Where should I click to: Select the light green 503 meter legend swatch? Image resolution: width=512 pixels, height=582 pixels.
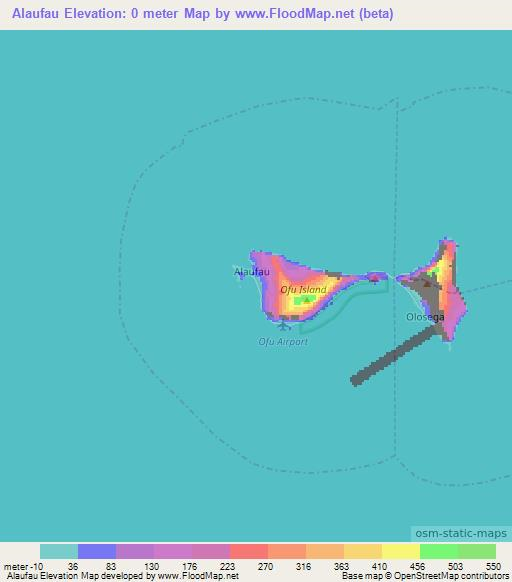click(x=477, y=551)
